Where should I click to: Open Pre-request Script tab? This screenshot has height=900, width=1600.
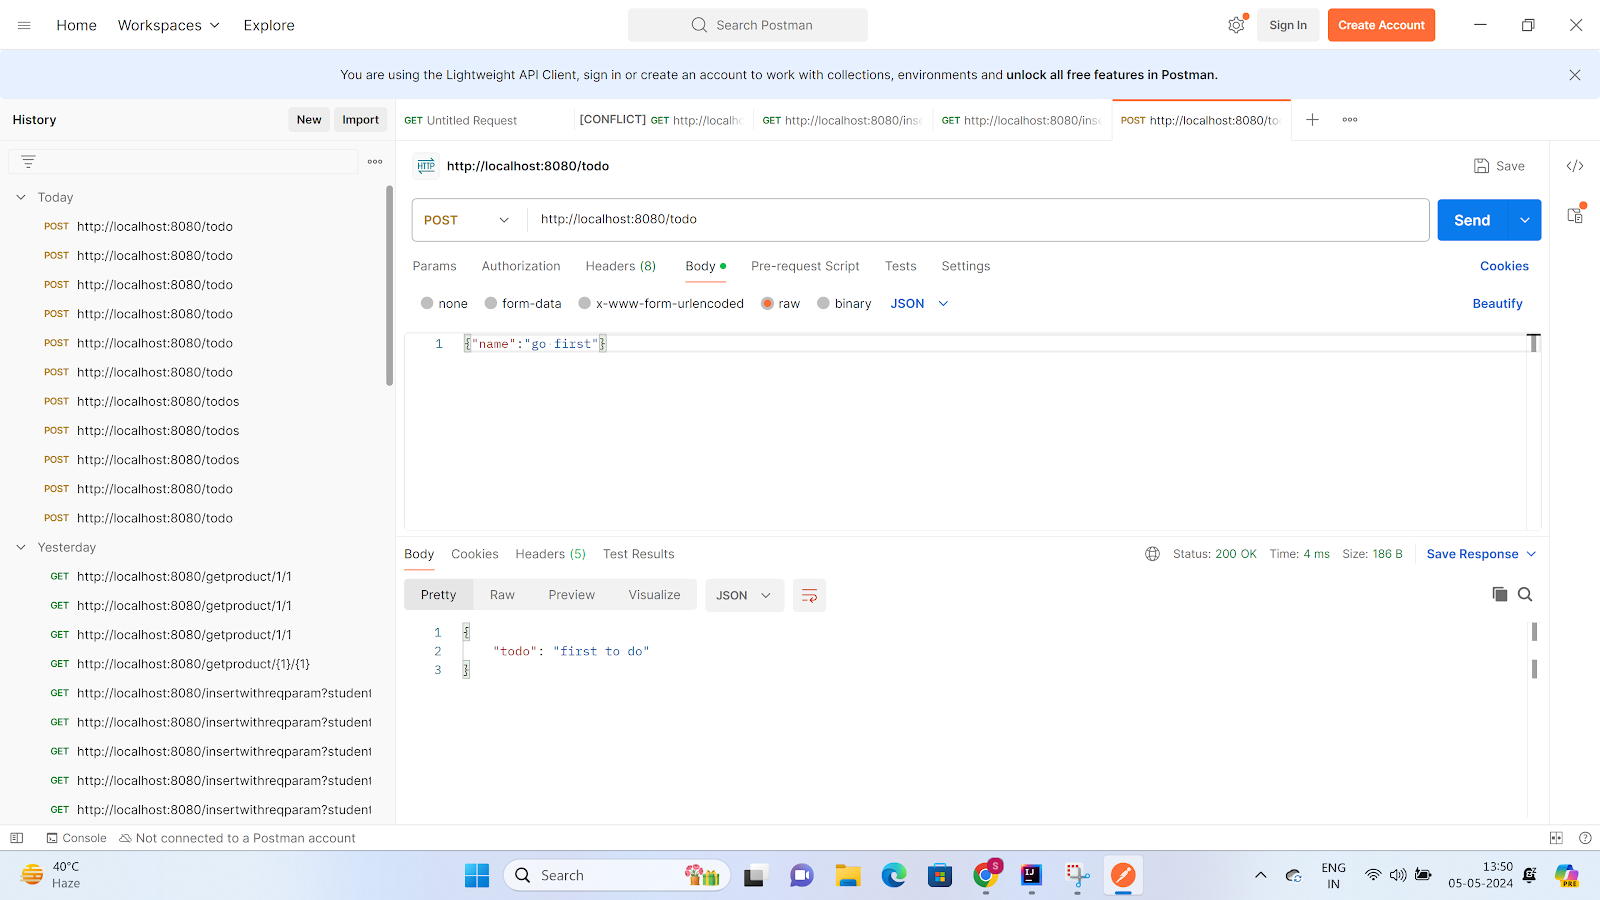805,266
